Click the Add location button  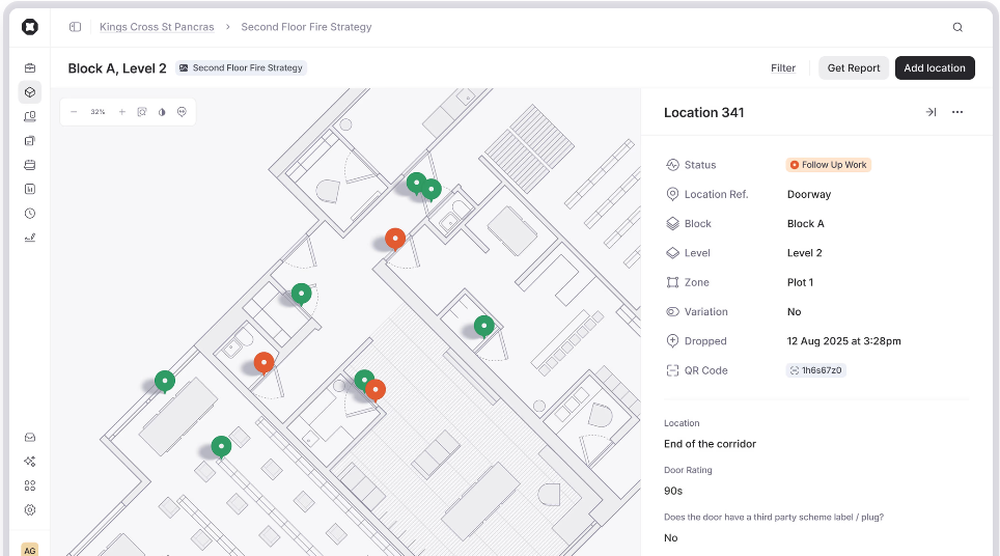click(934, 68)
